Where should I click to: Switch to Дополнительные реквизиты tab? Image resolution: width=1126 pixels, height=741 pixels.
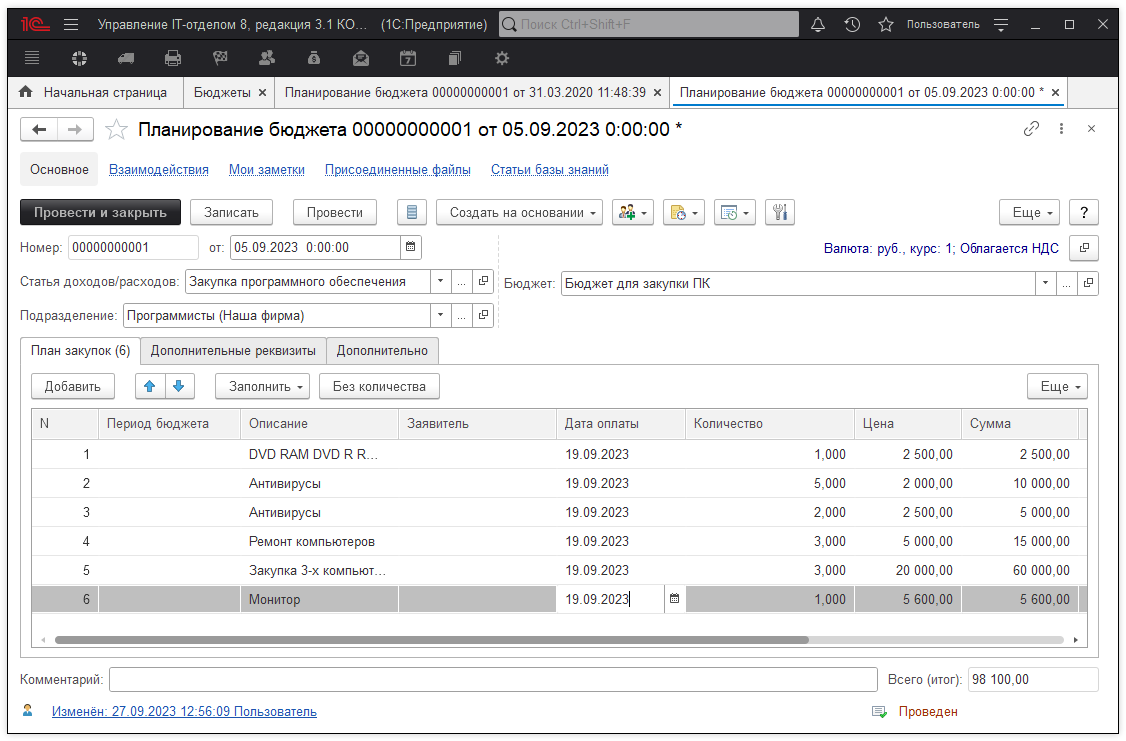233,351
